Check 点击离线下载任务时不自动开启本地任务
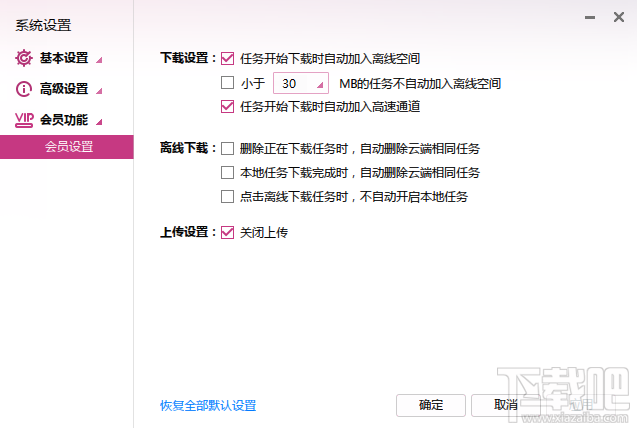 click(x=228, y=197)
